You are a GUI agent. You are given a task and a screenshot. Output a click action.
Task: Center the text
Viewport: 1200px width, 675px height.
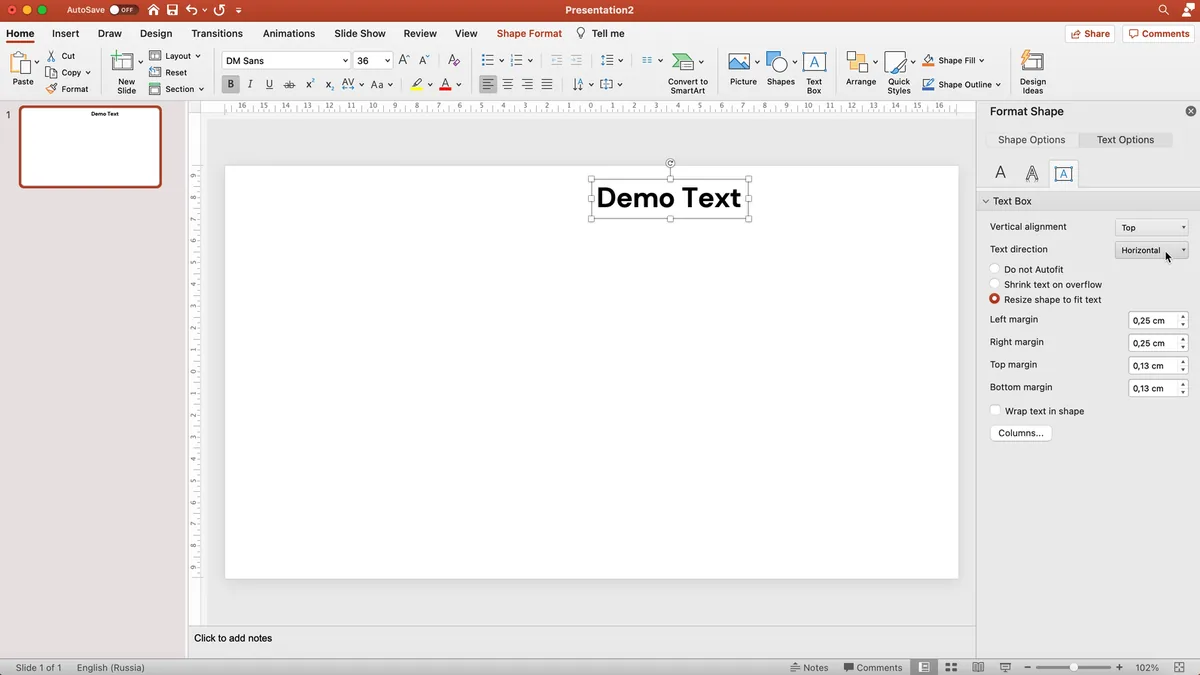pyautogui.click(x=508, y=85)
